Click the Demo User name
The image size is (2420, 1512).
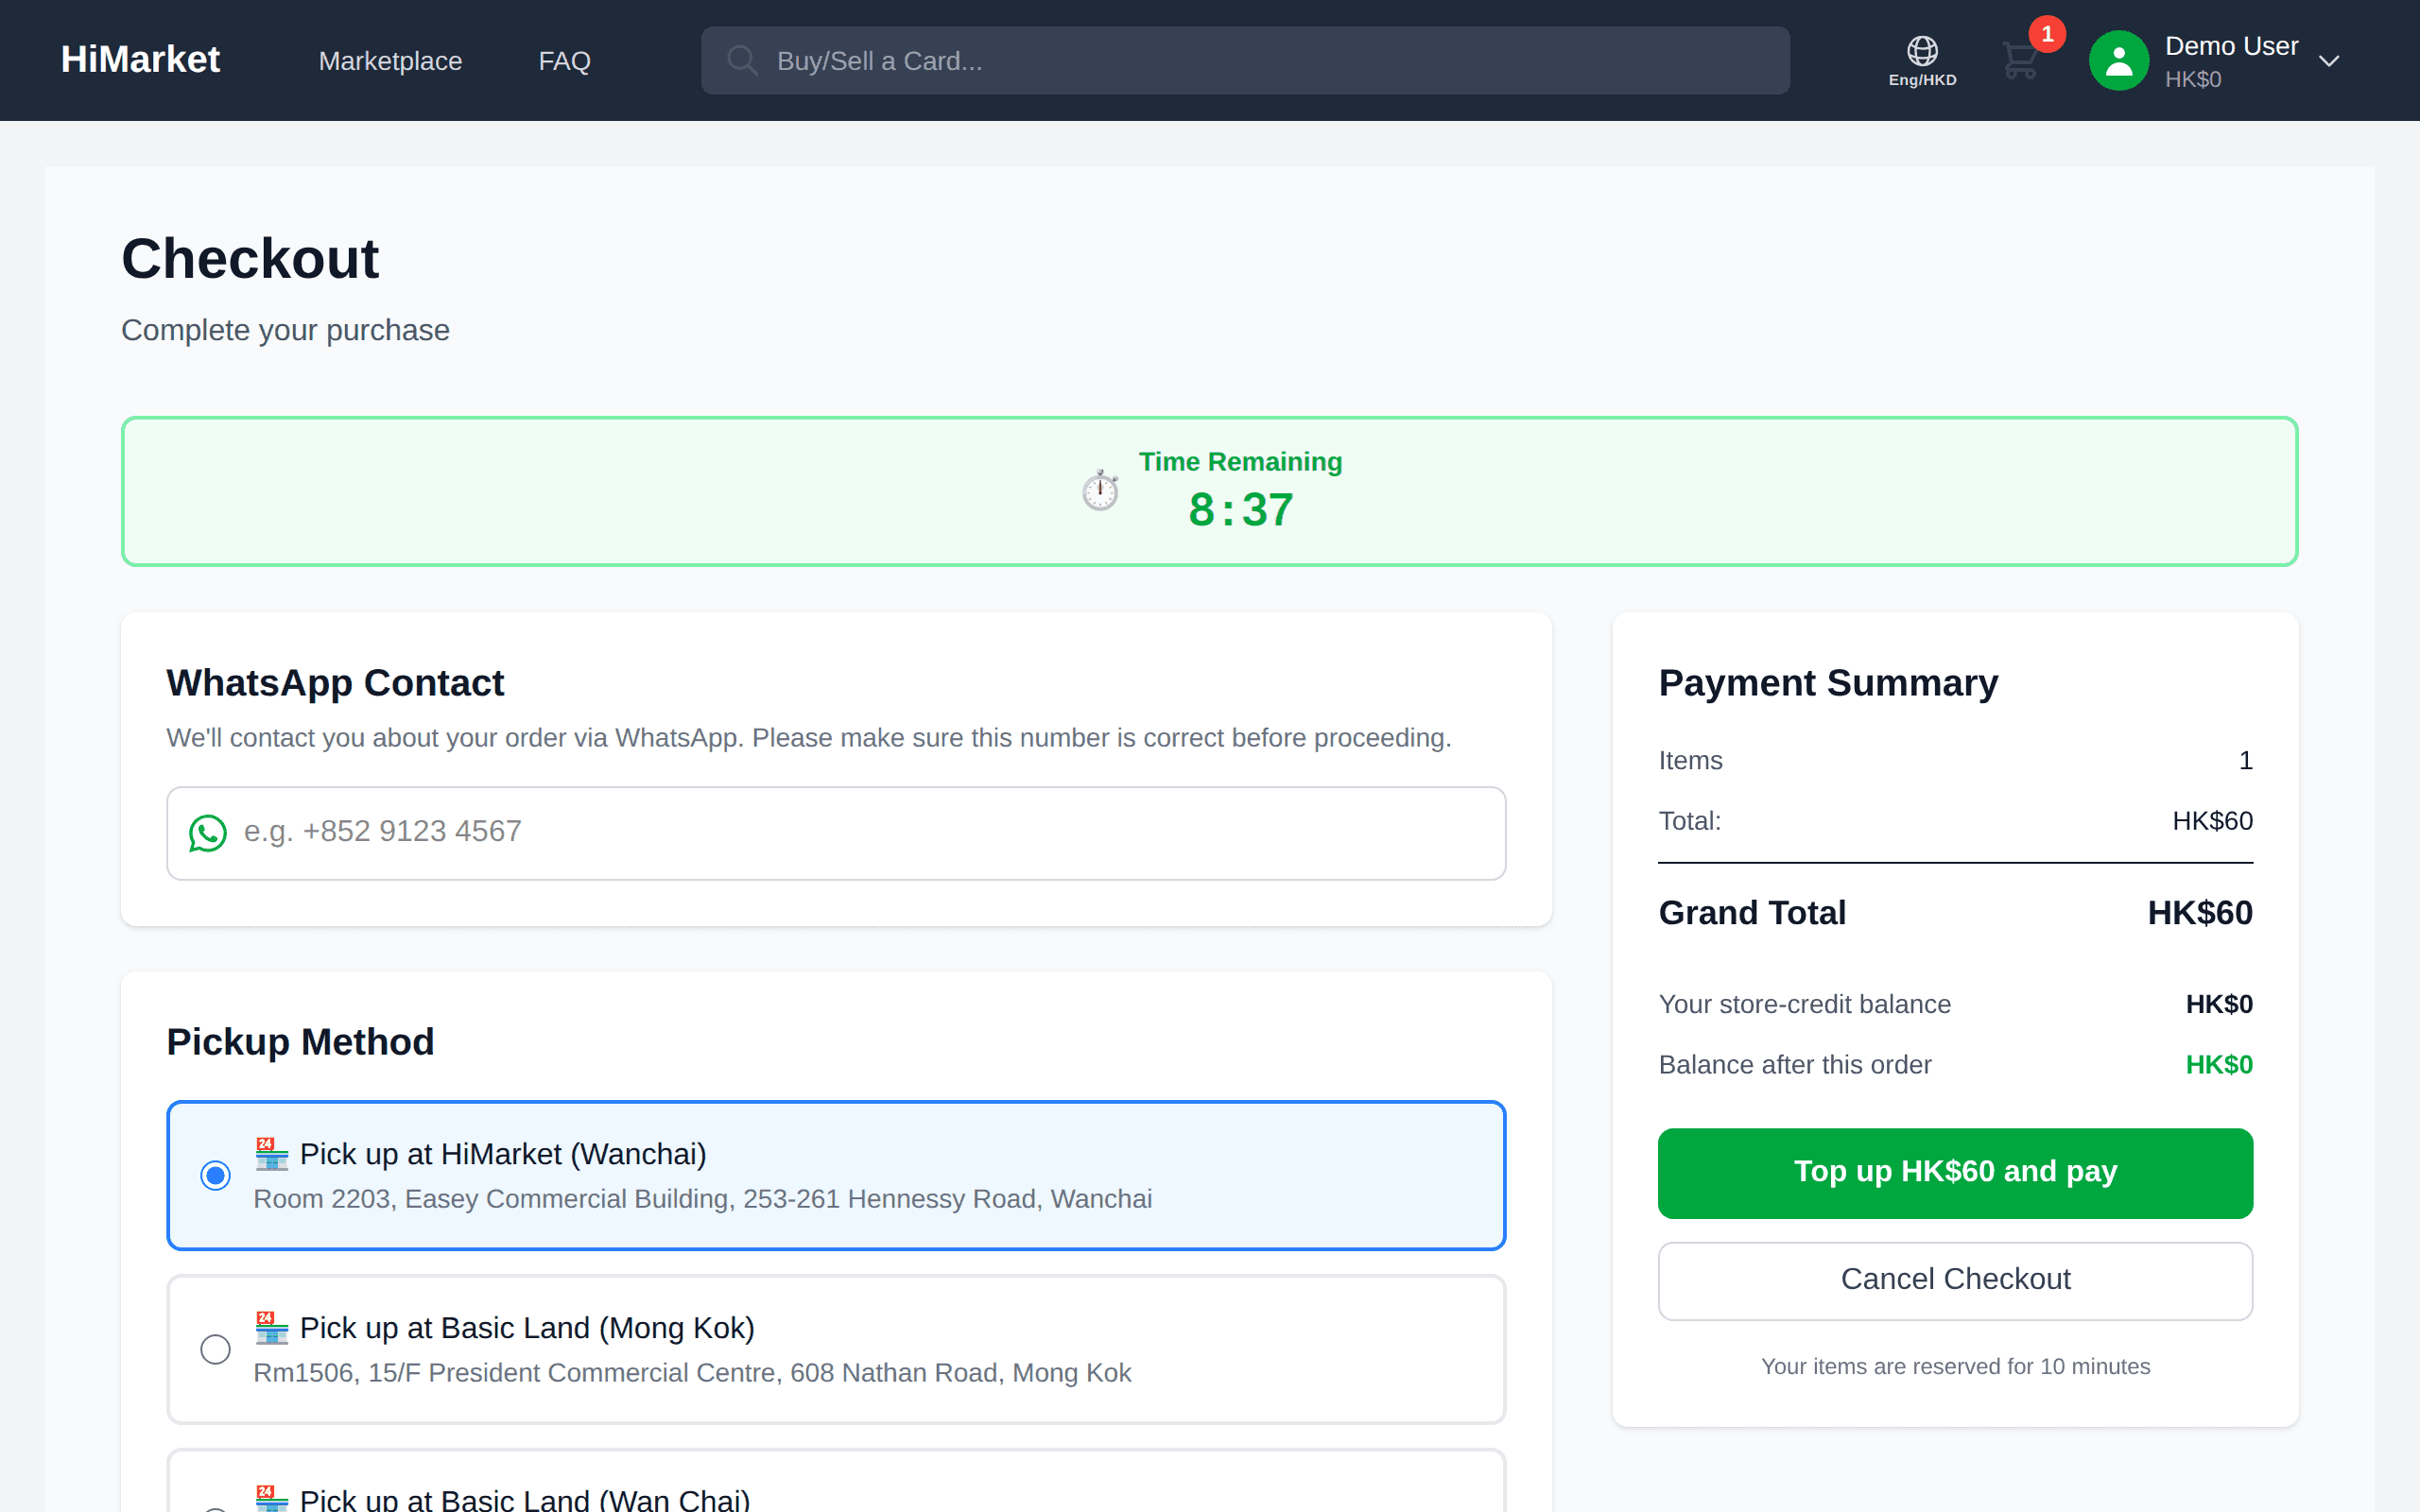point(2231,46)
